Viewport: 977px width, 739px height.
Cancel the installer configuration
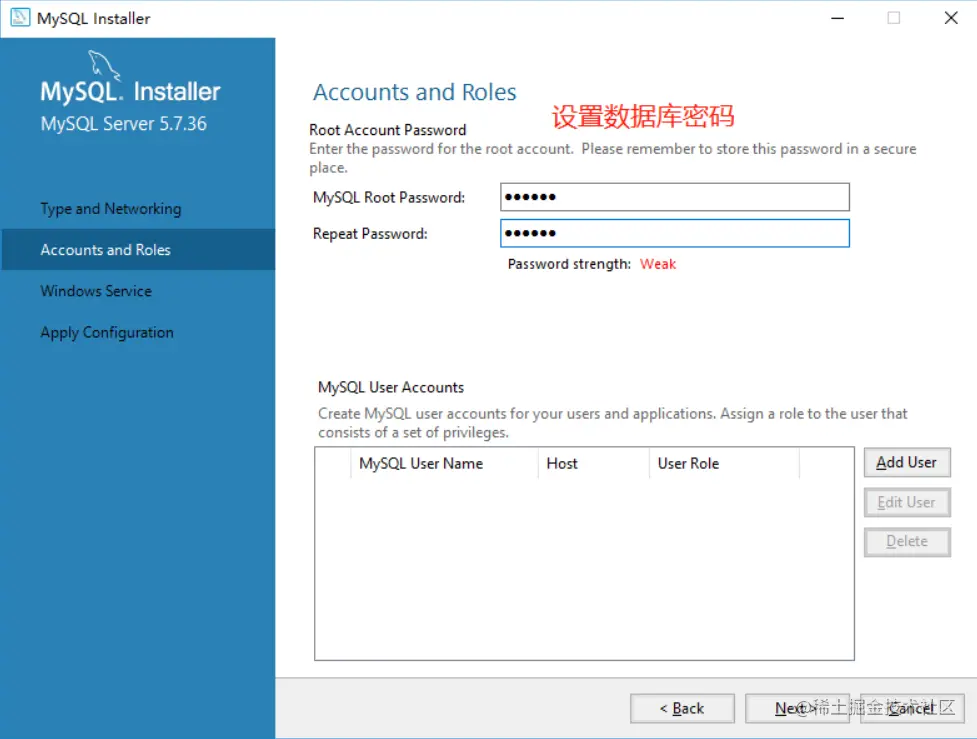(912, 708)
